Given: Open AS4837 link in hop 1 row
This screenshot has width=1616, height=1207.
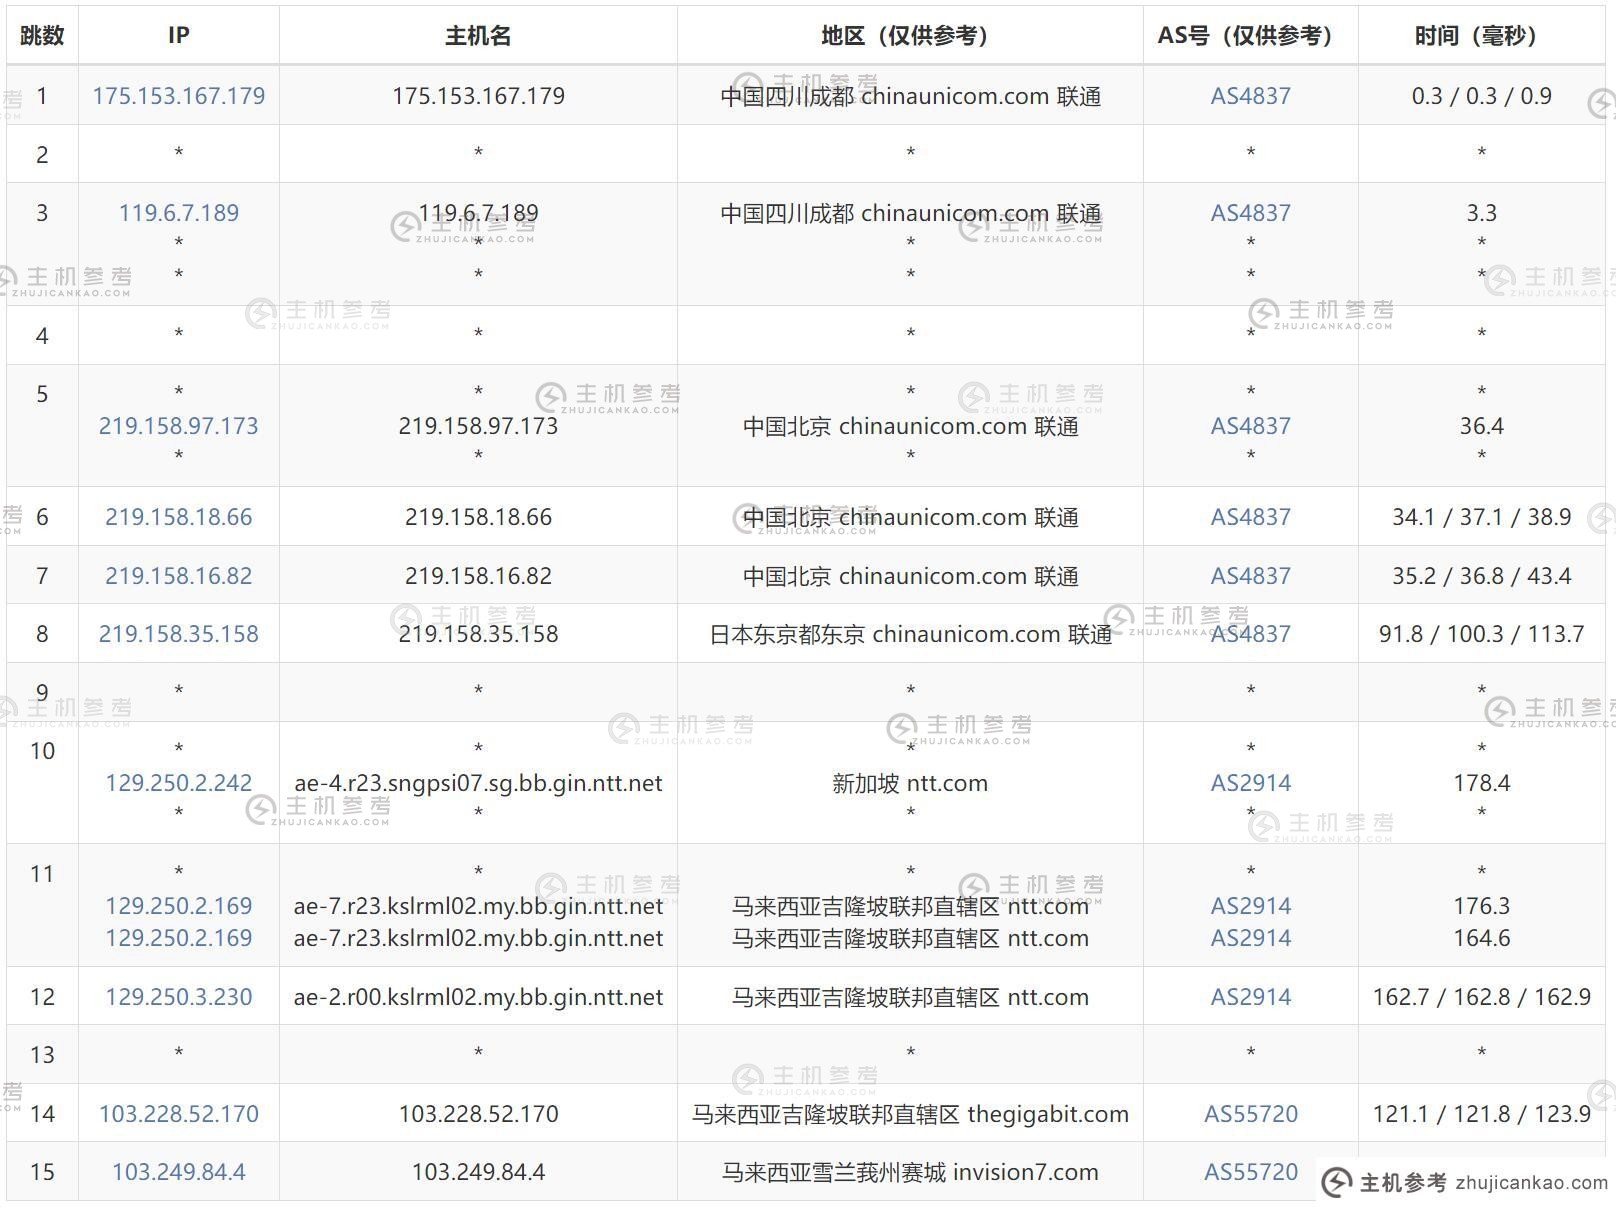Looking at the screenshot, I should [x=1251, y=96].
